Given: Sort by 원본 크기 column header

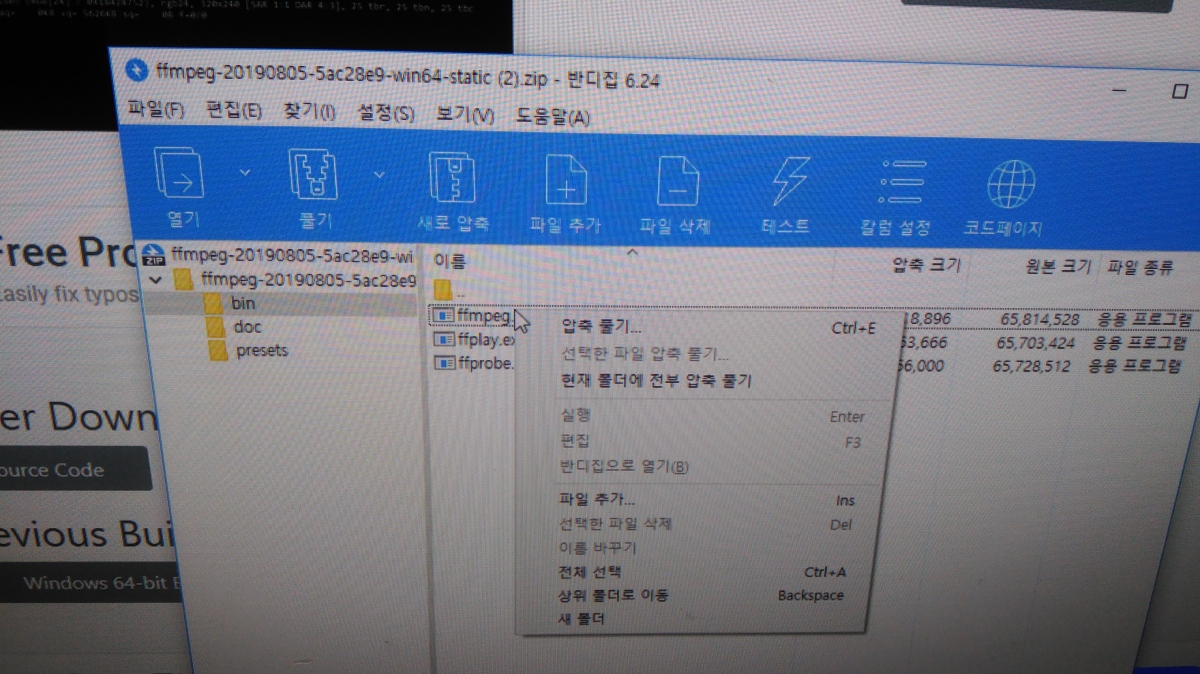Looking at the screenshot, I should tap(1057, 268).
